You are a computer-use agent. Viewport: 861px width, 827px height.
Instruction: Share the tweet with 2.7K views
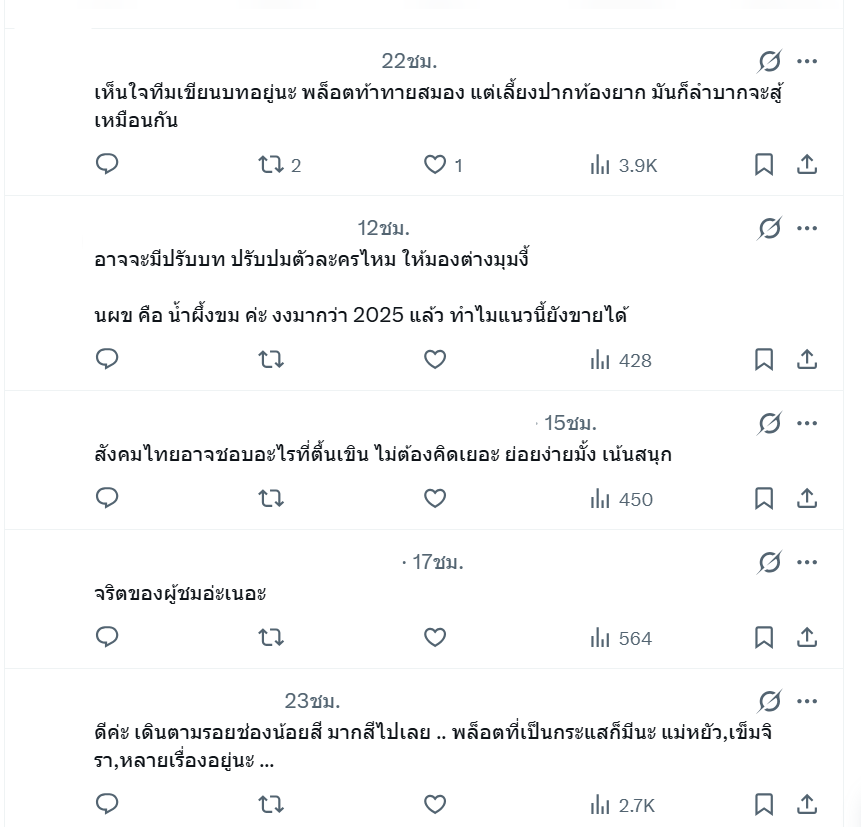coord(807,804)
